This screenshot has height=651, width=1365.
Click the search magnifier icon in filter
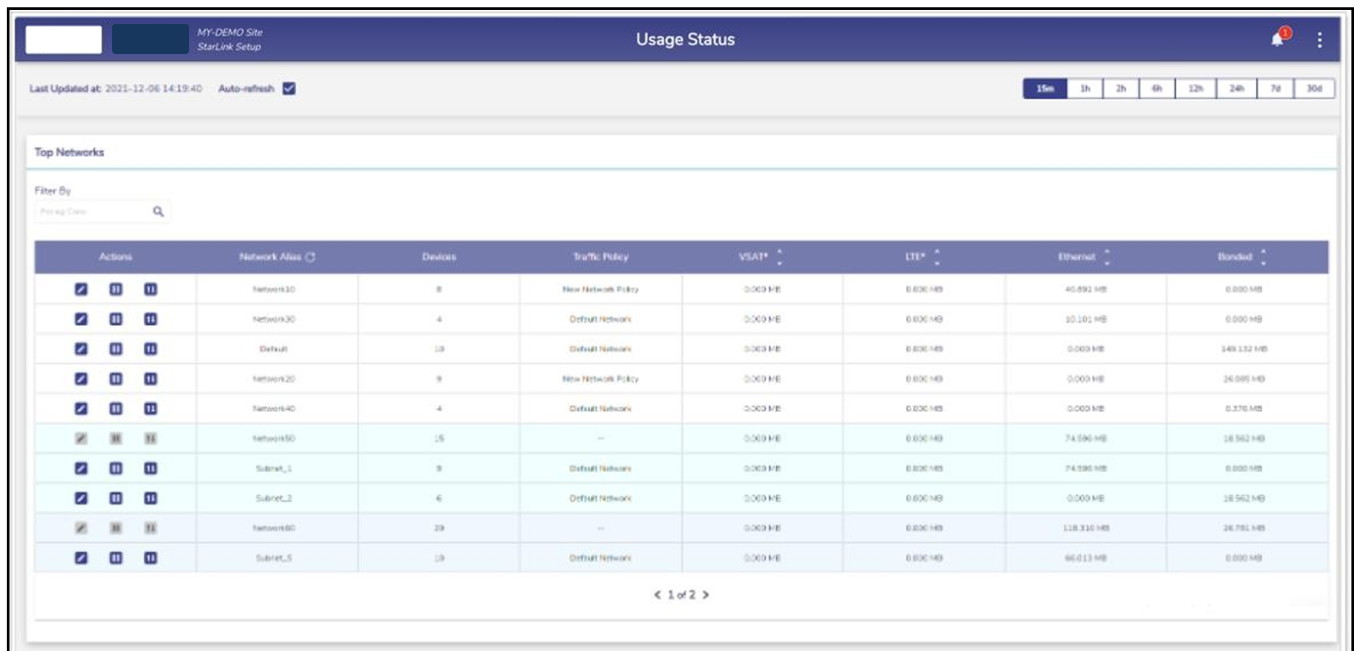point(158,212)
